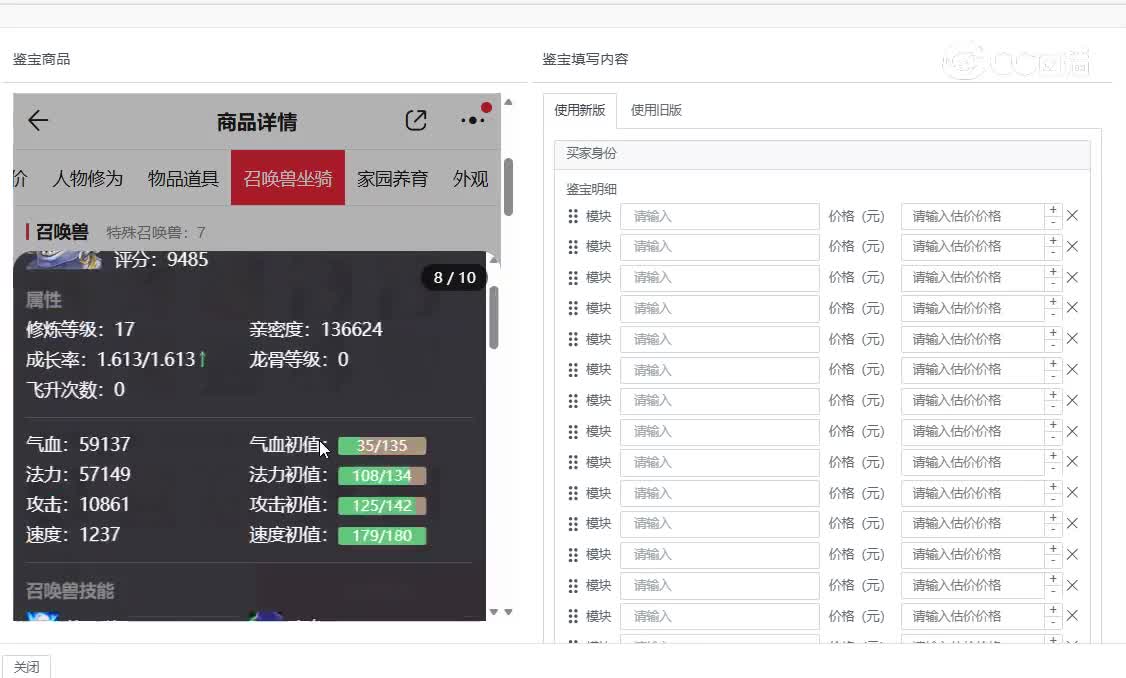The height and width of the screenshot is (678, 1126).
Task: Click the first 模块 text input field
Action: [x=719, y=216]
